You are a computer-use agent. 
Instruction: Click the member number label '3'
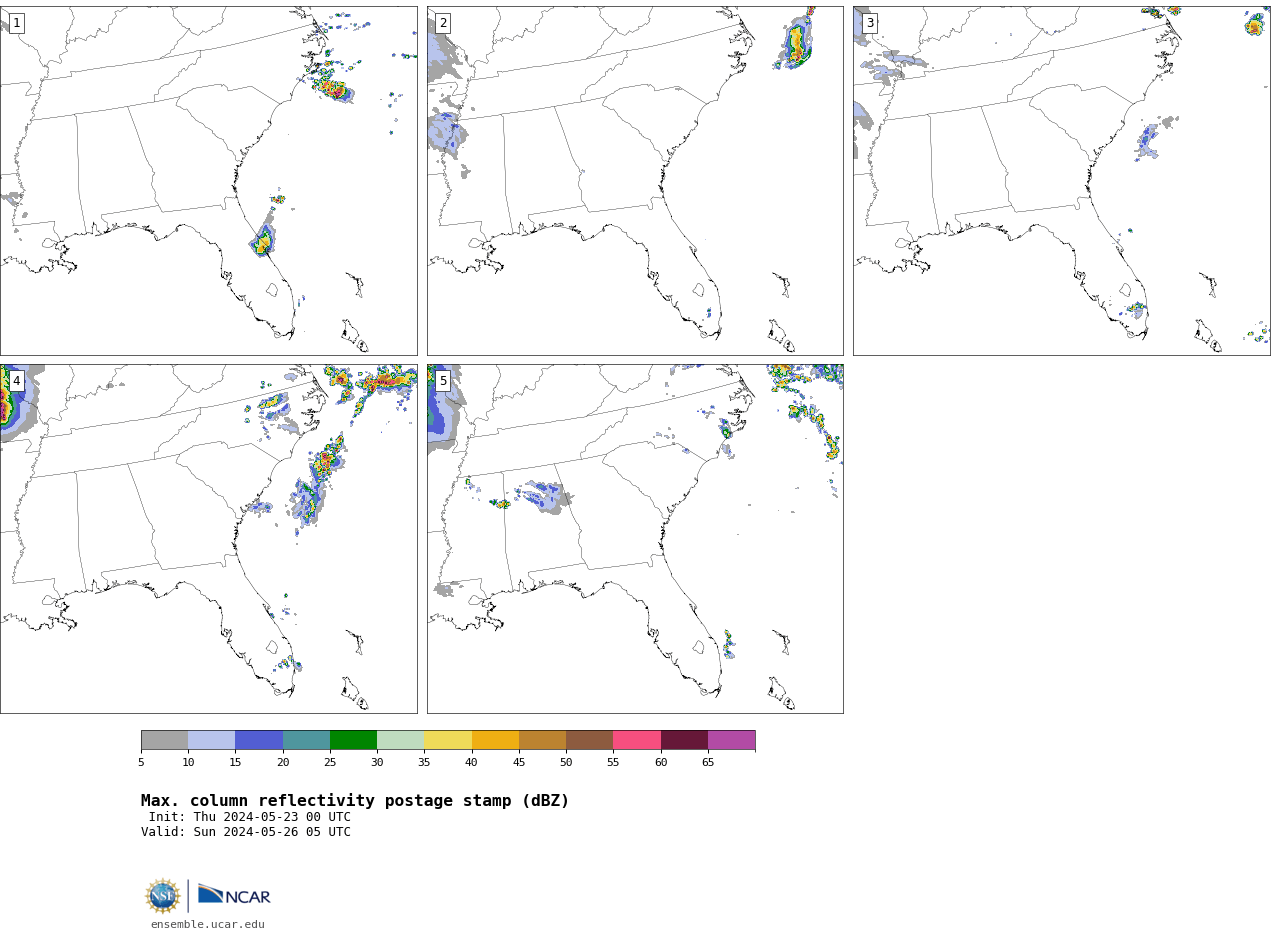(x=870, y=23)
